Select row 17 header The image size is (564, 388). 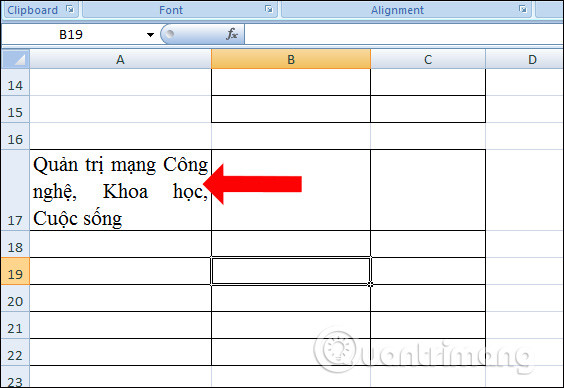click(x=15, y=190)
